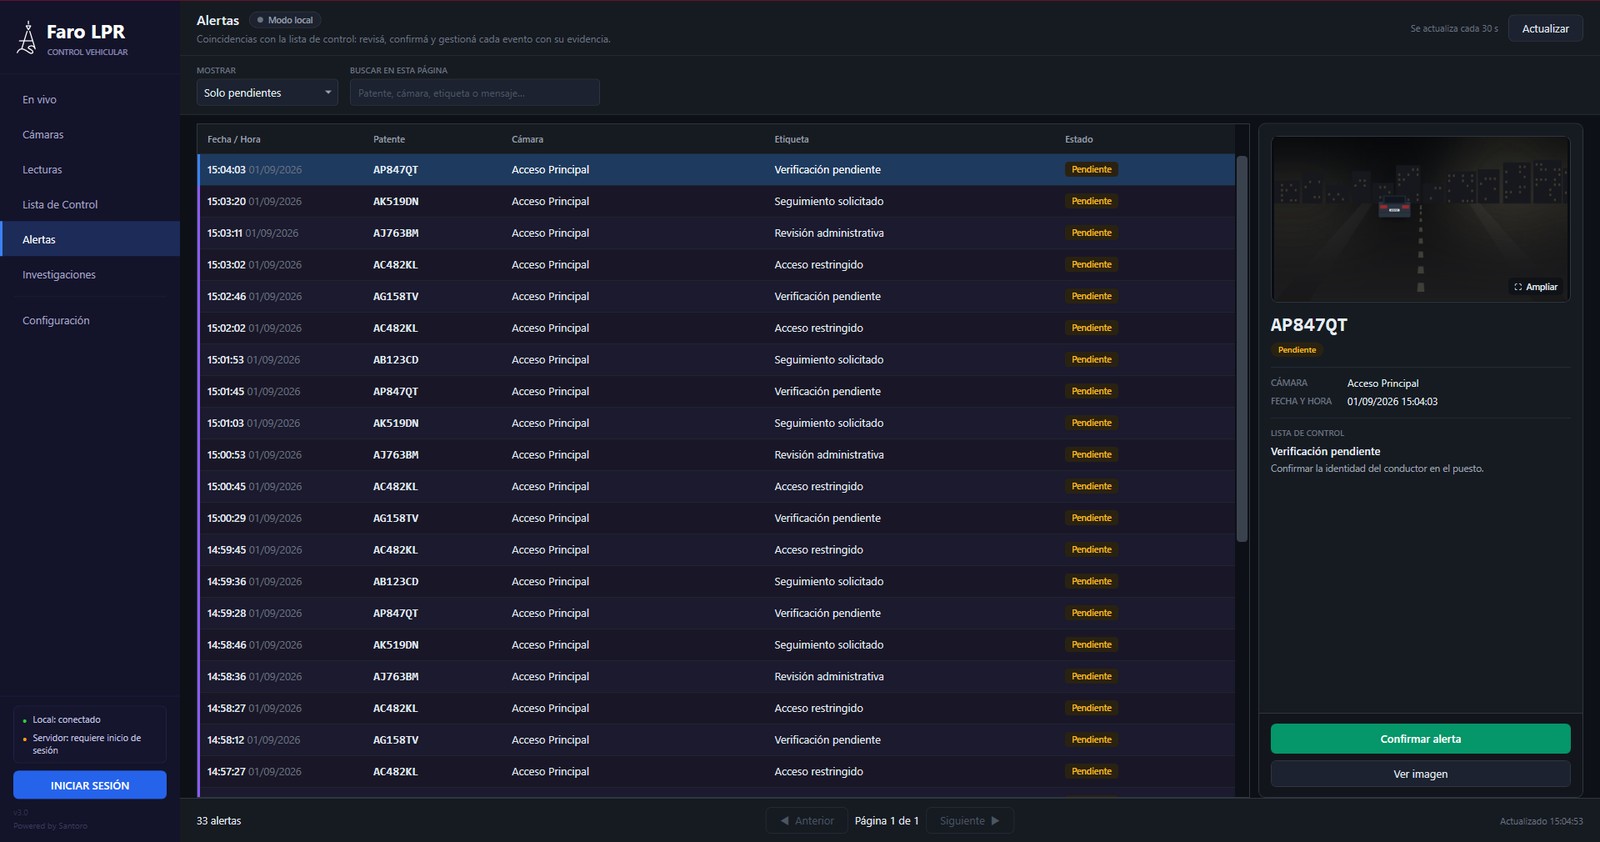Click the green Confirmar alerta button

(1420, 739)
